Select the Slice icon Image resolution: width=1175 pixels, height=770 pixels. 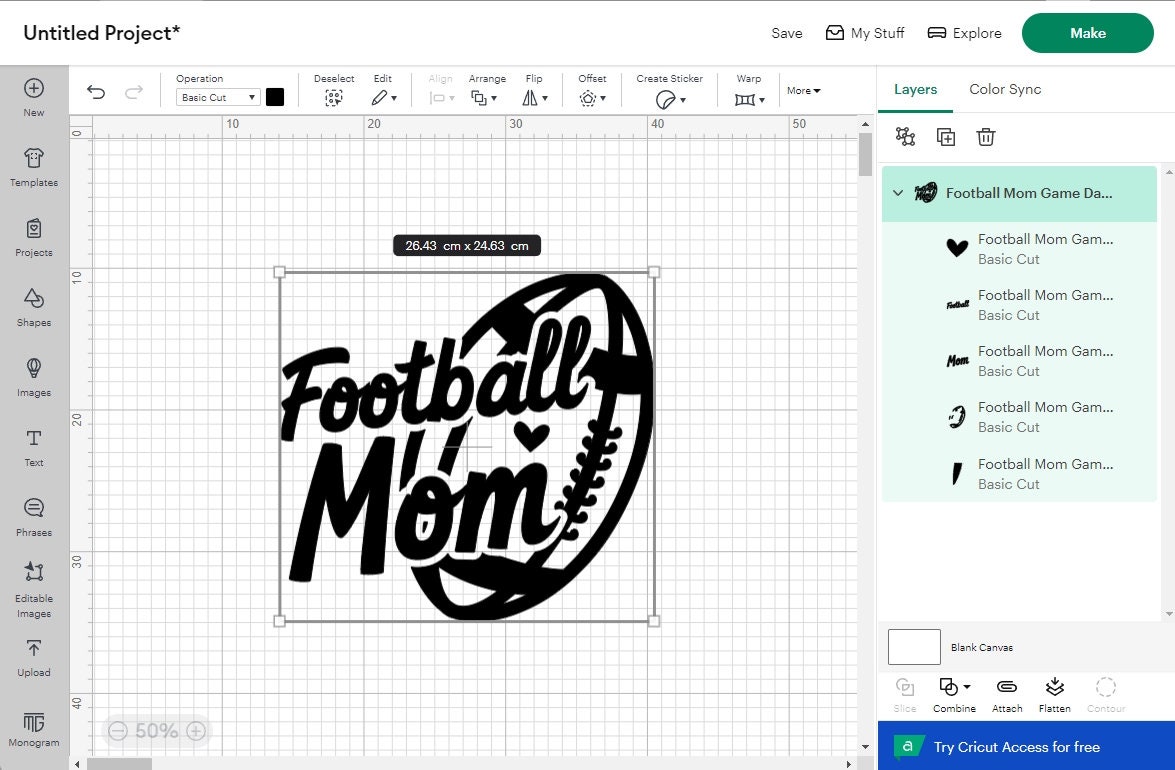(904, 694)
